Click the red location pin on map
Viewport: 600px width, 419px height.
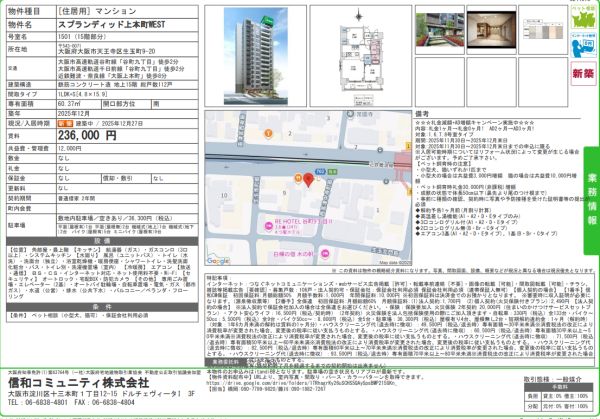(x=308, y=180)
